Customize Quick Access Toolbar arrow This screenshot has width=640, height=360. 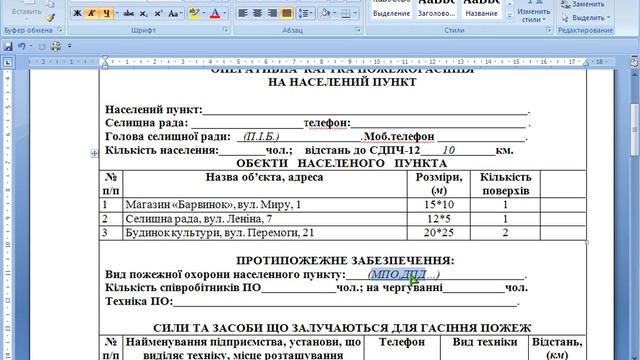pos(69,46)
